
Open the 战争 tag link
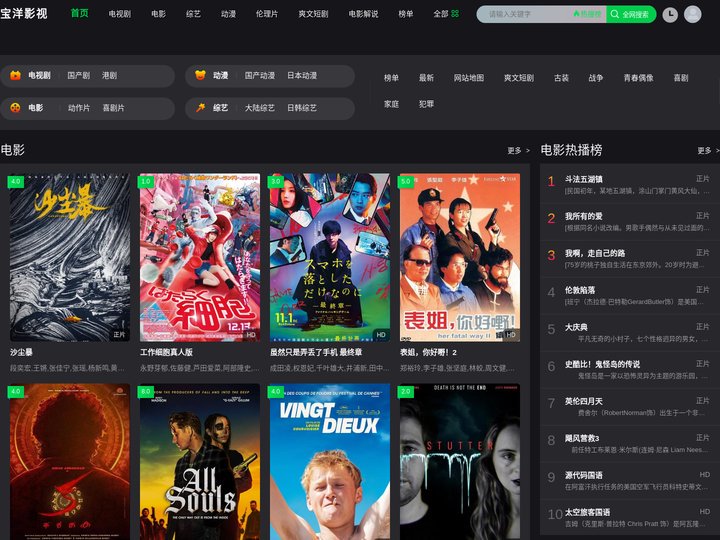tap(596, 78)
